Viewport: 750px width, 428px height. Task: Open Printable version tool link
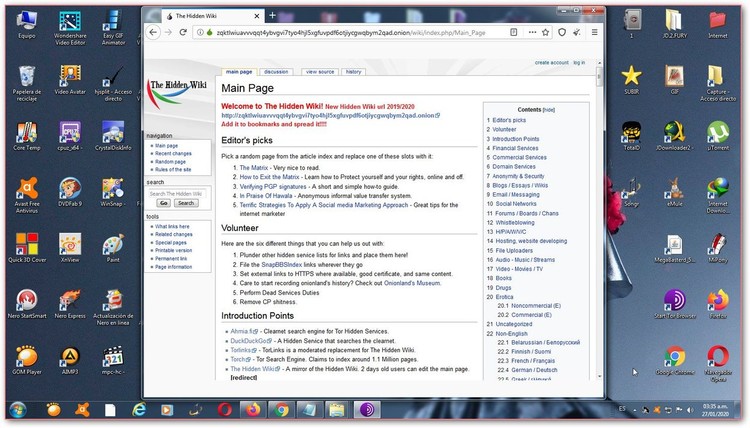(x=174, y=251)
